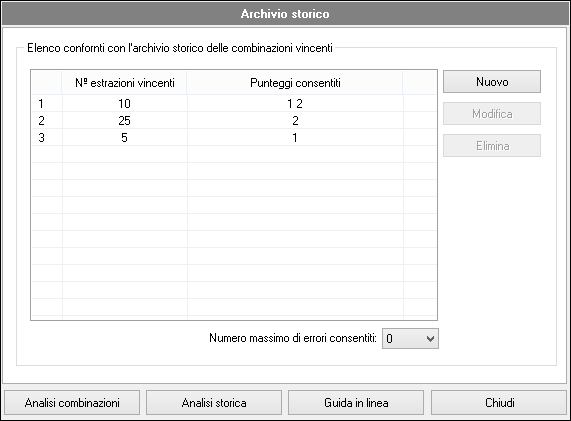Expand the errori consentiti dropdown arrow
571x421 pixels.
[430, 339]
